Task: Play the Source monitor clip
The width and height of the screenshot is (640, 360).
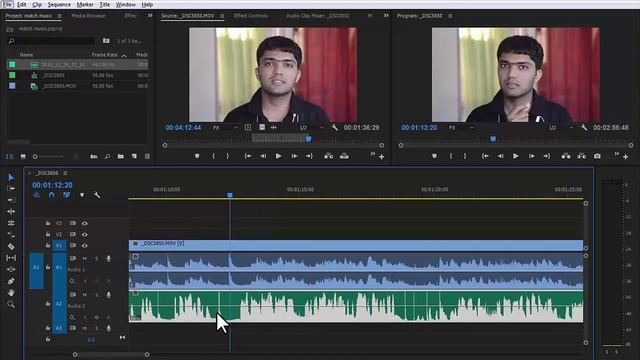Action: (278, 156)
